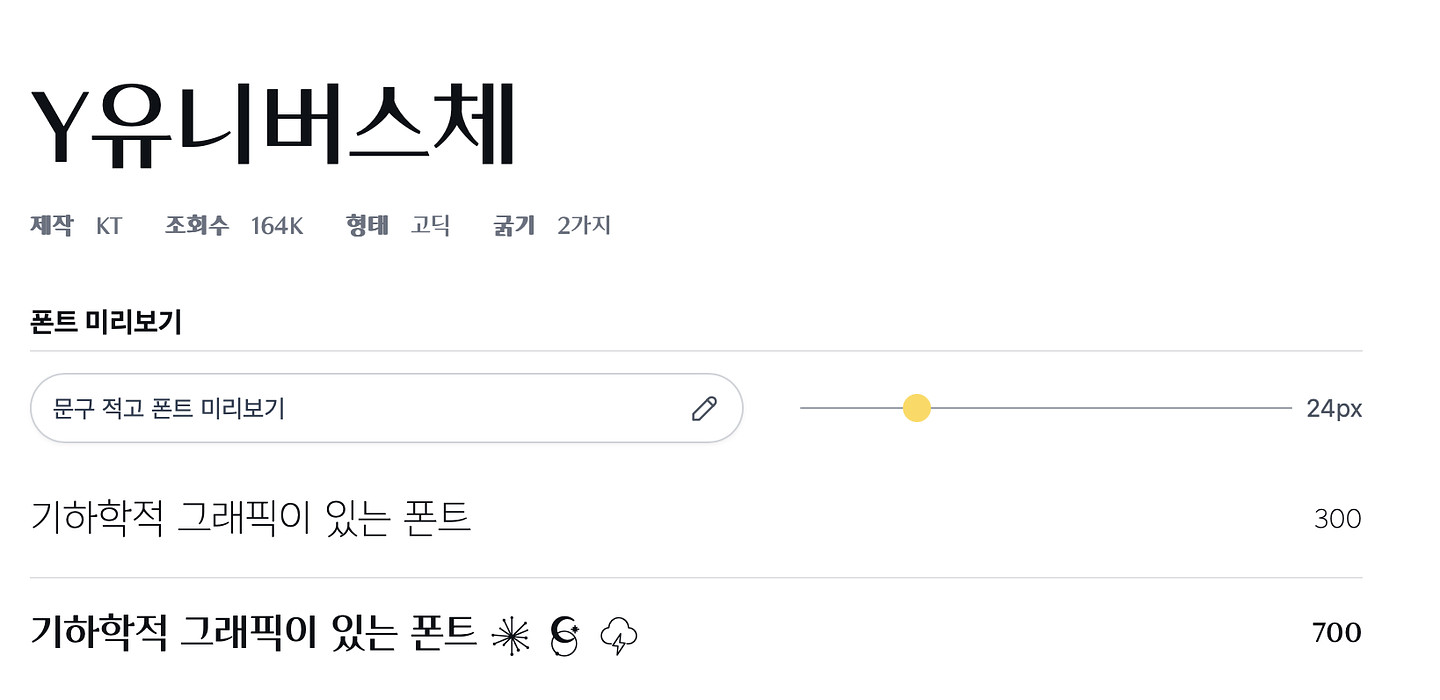
Task: Click the 164K view count
Action: (x=277, y=226)
